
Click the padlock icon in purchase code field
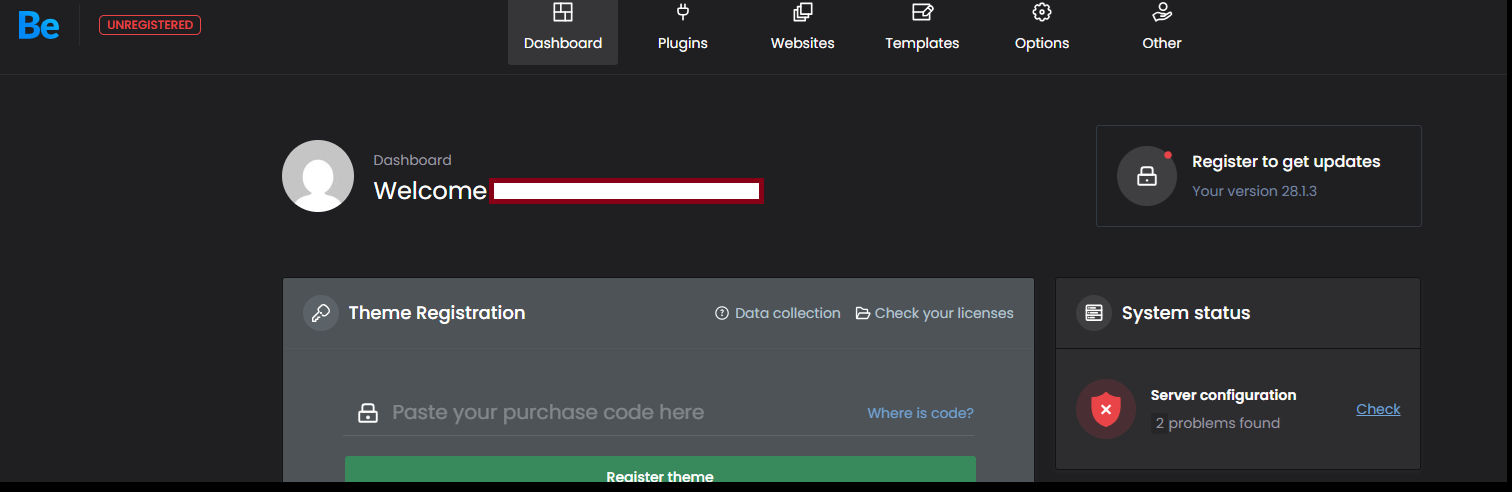[368, 413]
